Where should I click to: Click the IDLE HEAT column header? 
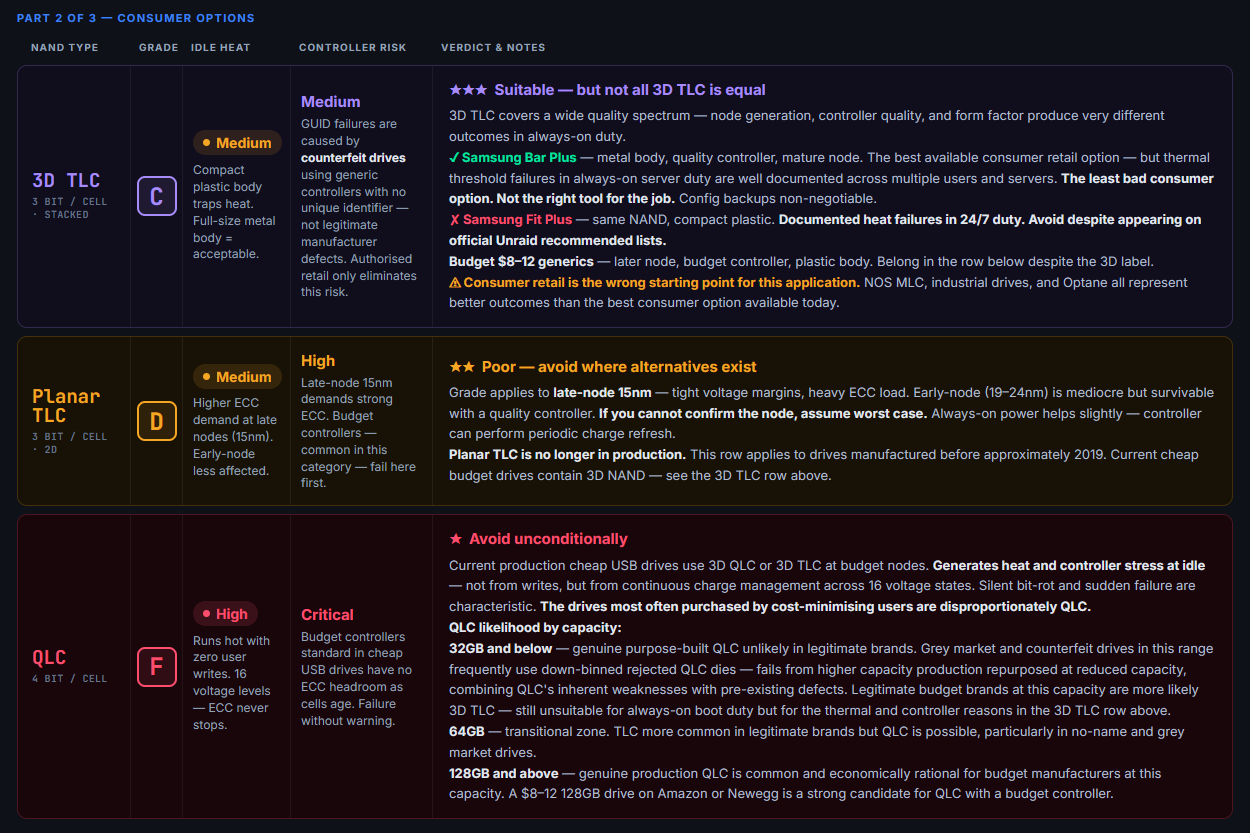tap(221, 48)
